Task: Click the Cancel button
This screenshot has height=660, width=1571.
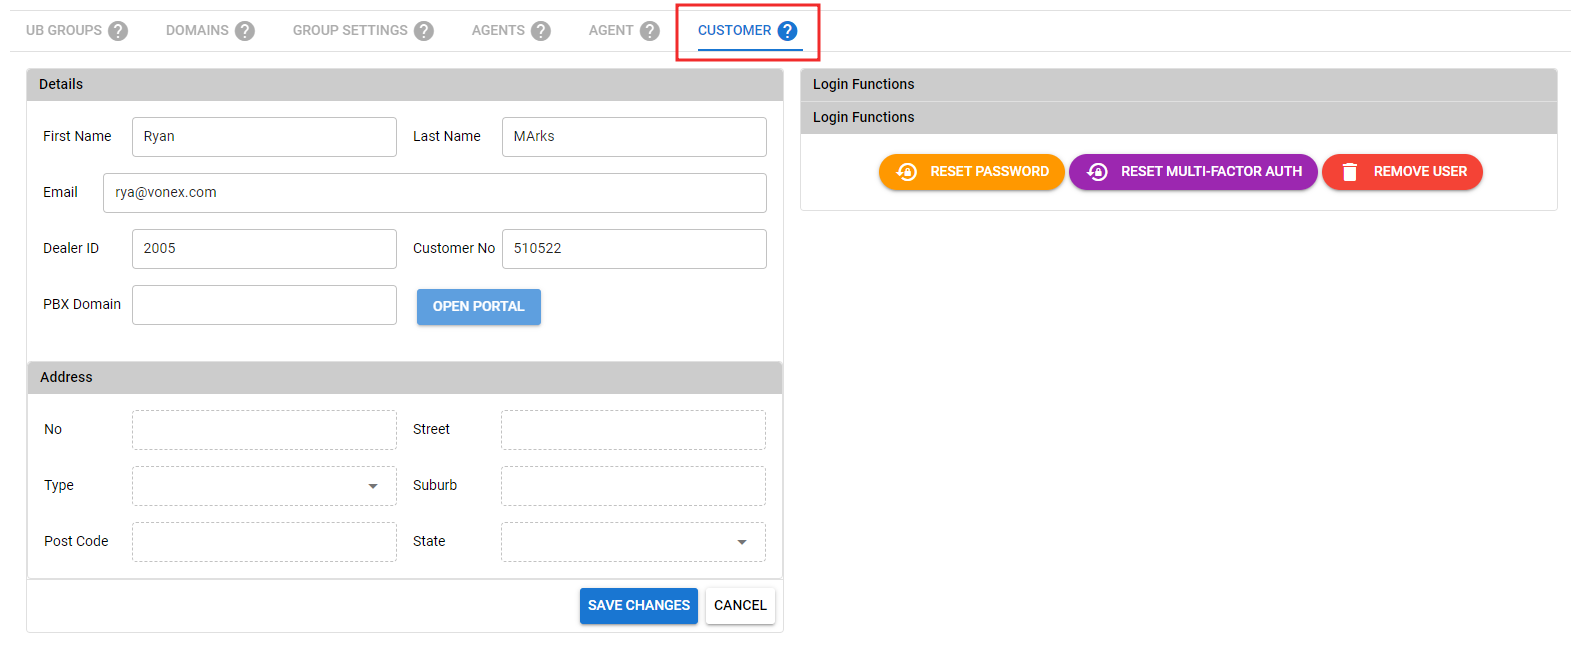Action: (x=740, y=606)
